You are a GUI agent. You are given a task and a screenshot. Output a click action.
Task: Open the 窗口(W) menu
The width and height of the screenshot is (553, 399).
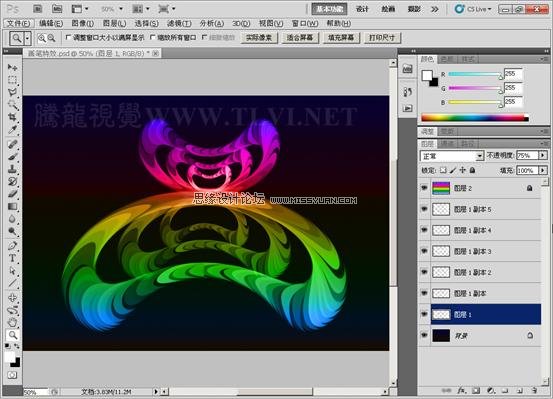(305, 24)
